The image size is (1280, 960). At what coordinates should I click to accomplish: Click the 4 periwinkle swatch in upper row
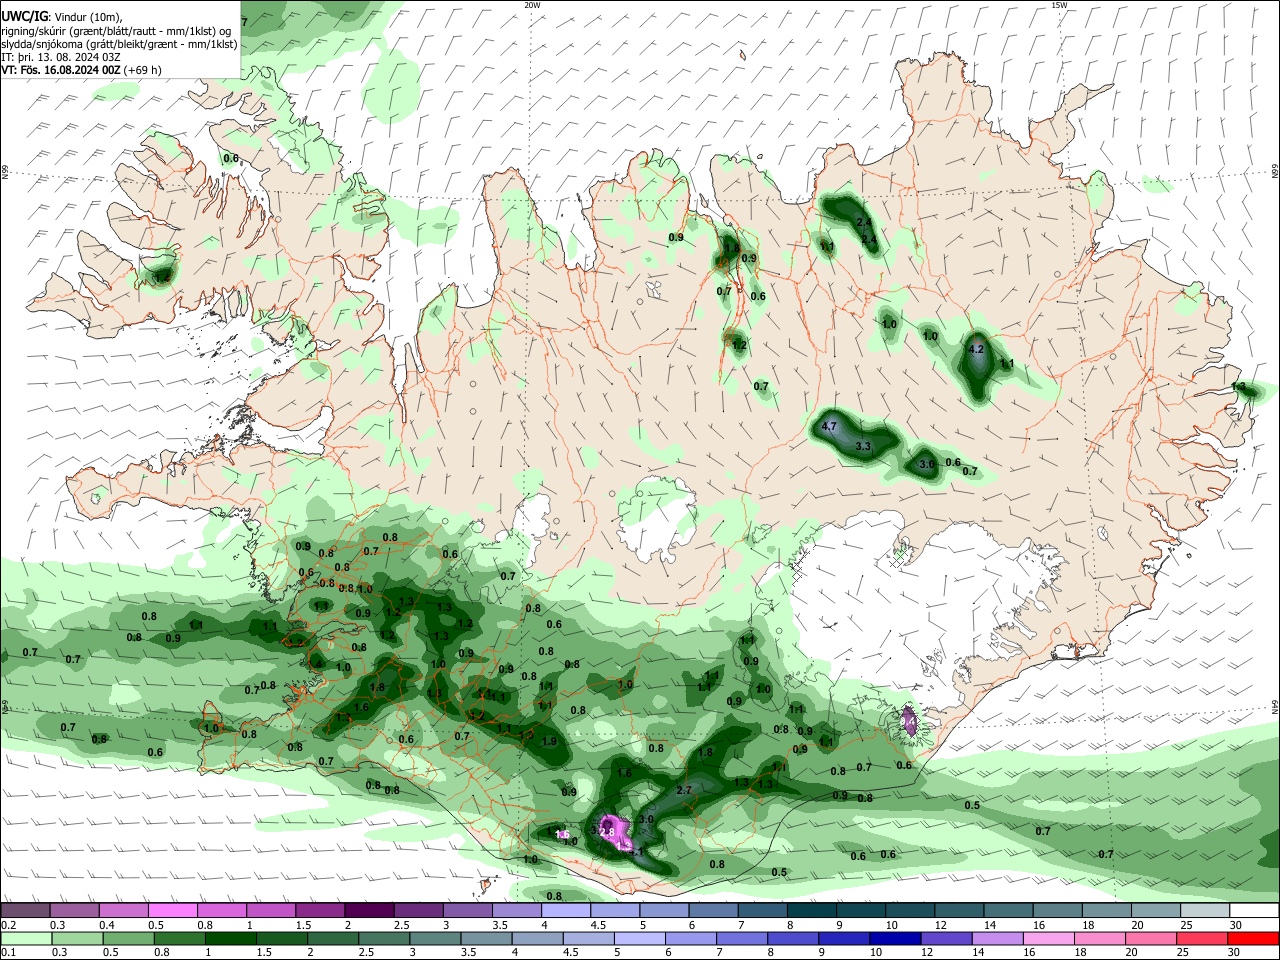pyautogui.click(x=566, y=910)
